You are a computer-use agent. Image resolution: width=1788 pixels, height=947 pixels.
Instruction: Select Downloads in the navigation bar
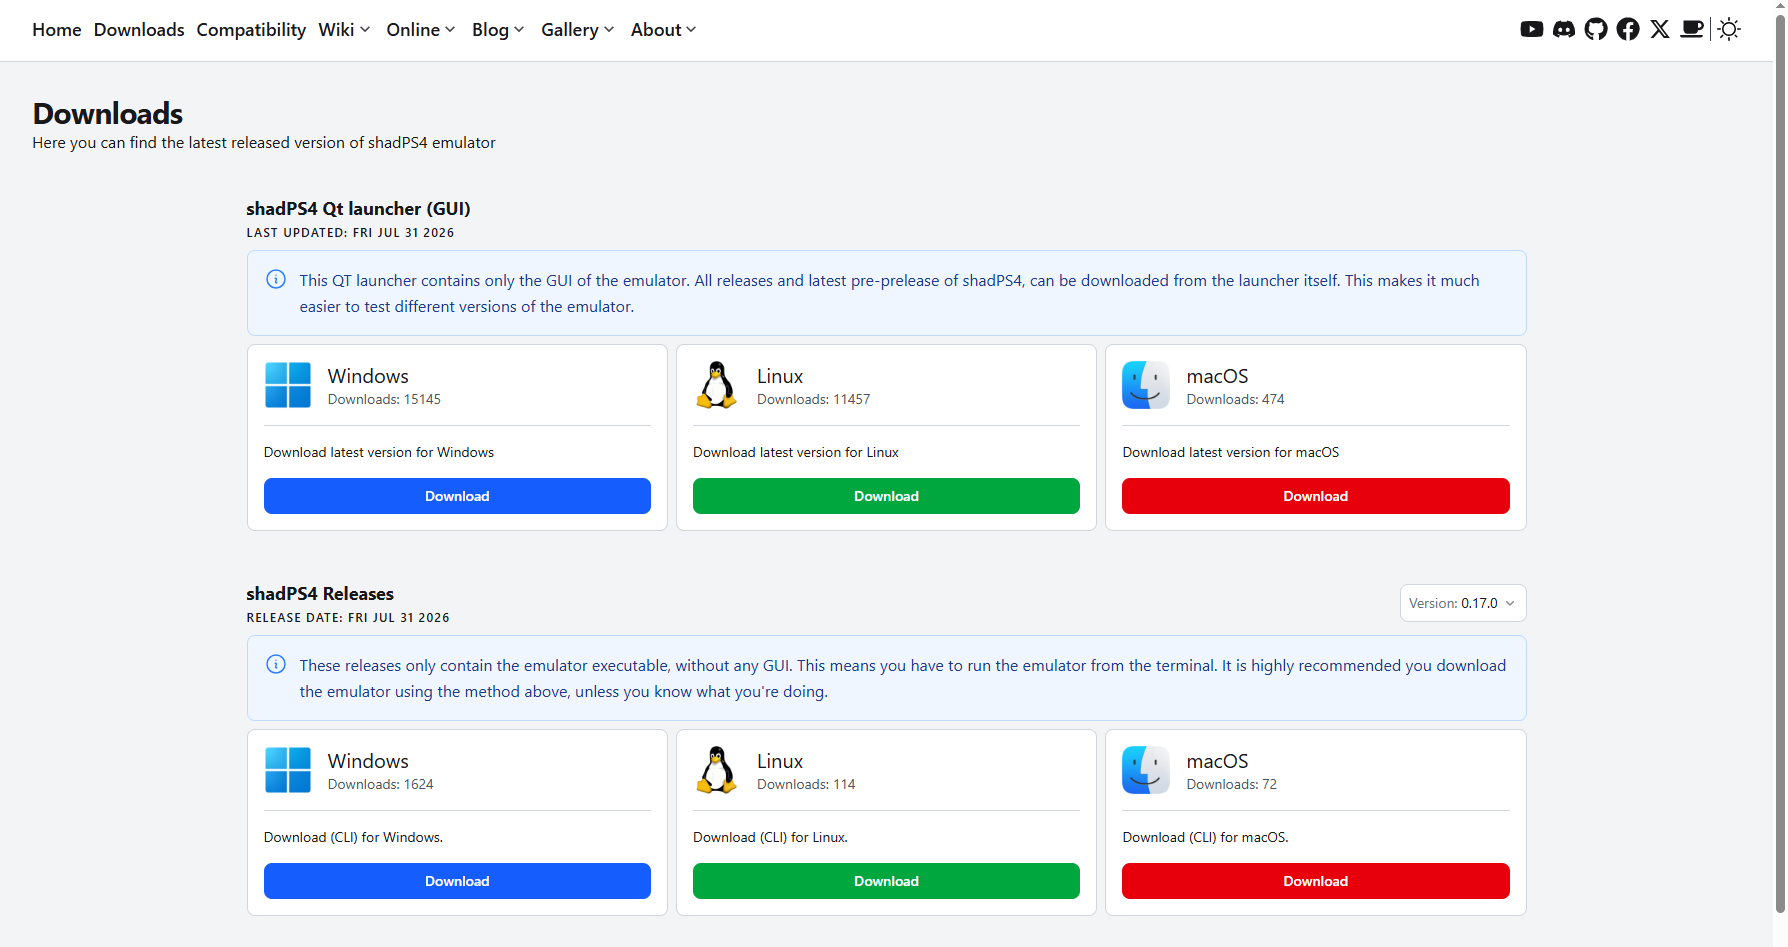click(139, 30)
